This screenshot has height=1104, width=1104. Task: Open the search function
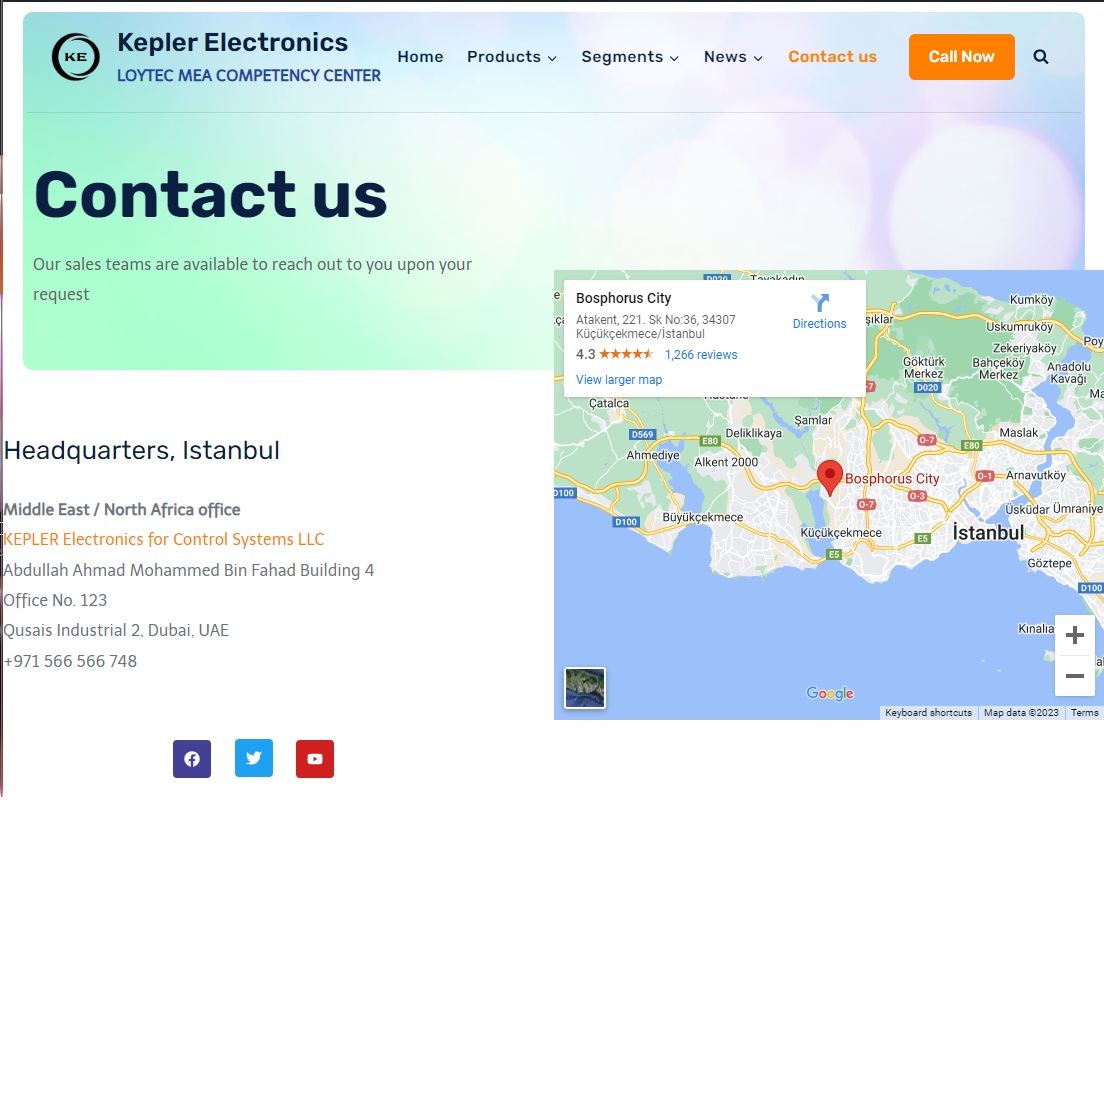pyautogui.click(x=1041, y=57)
